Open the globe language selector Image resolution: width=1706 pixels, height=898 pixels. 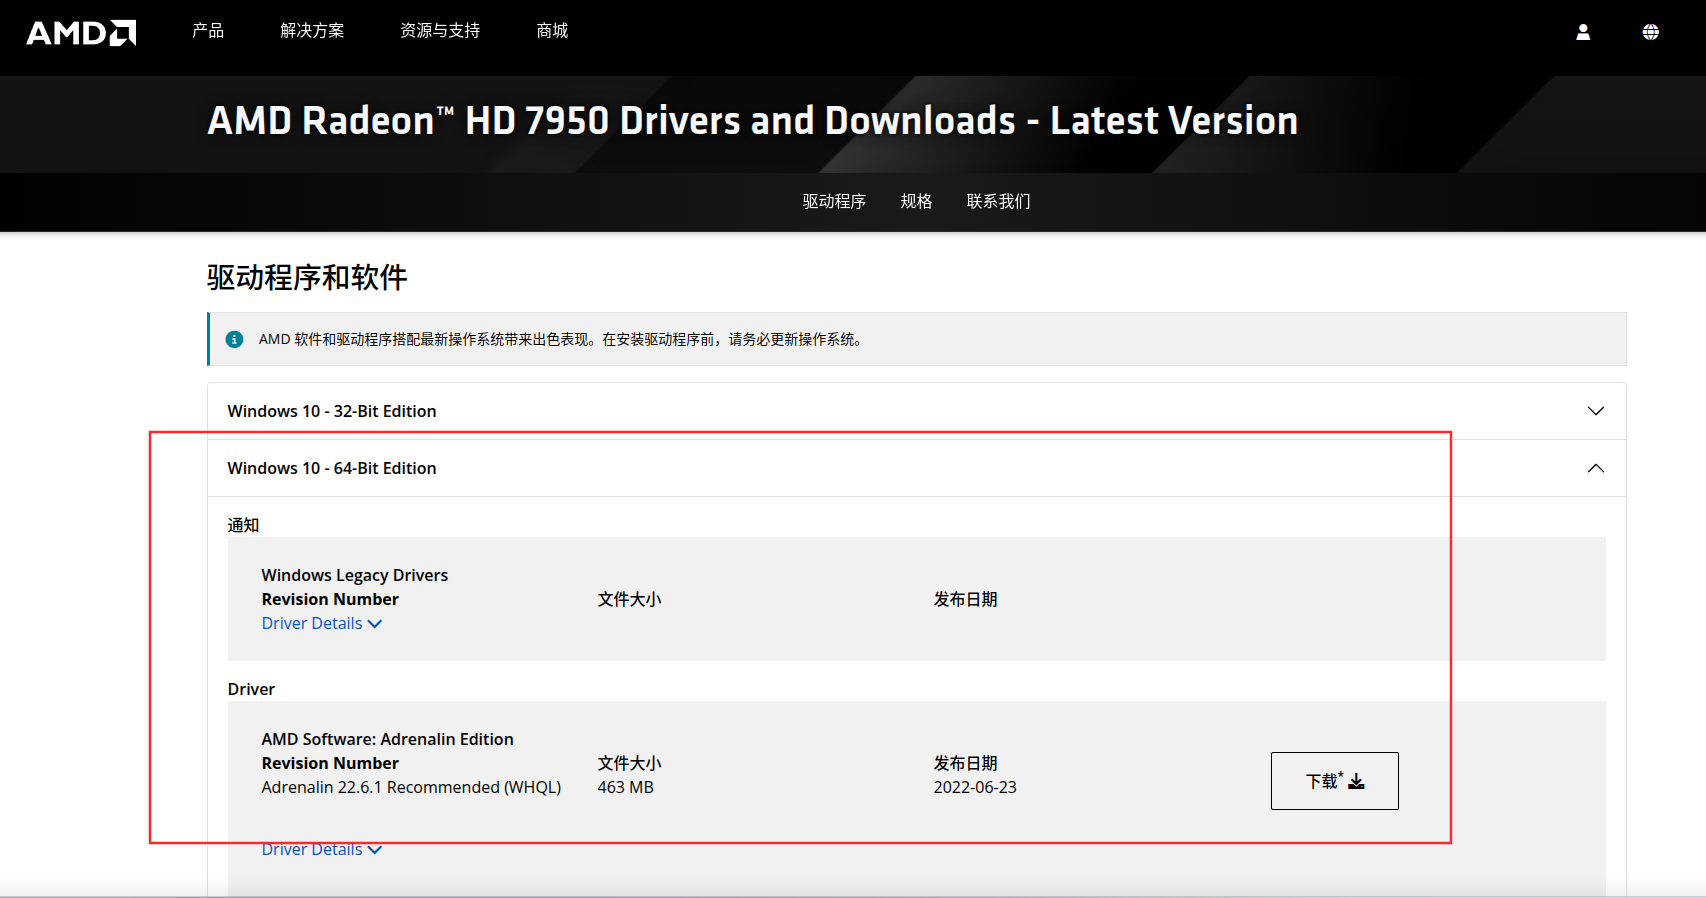pos(1651,32)
